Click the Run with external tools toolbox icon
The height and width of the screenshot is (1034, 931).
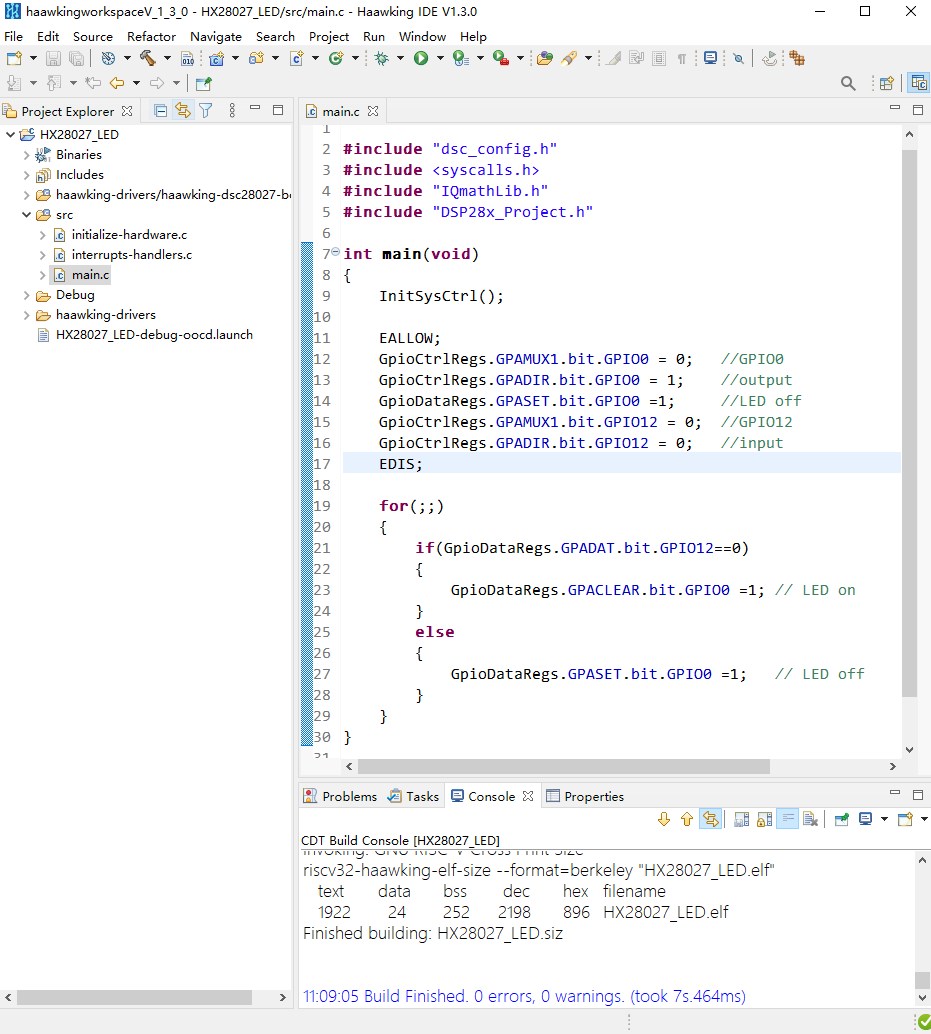pos(501,59)
